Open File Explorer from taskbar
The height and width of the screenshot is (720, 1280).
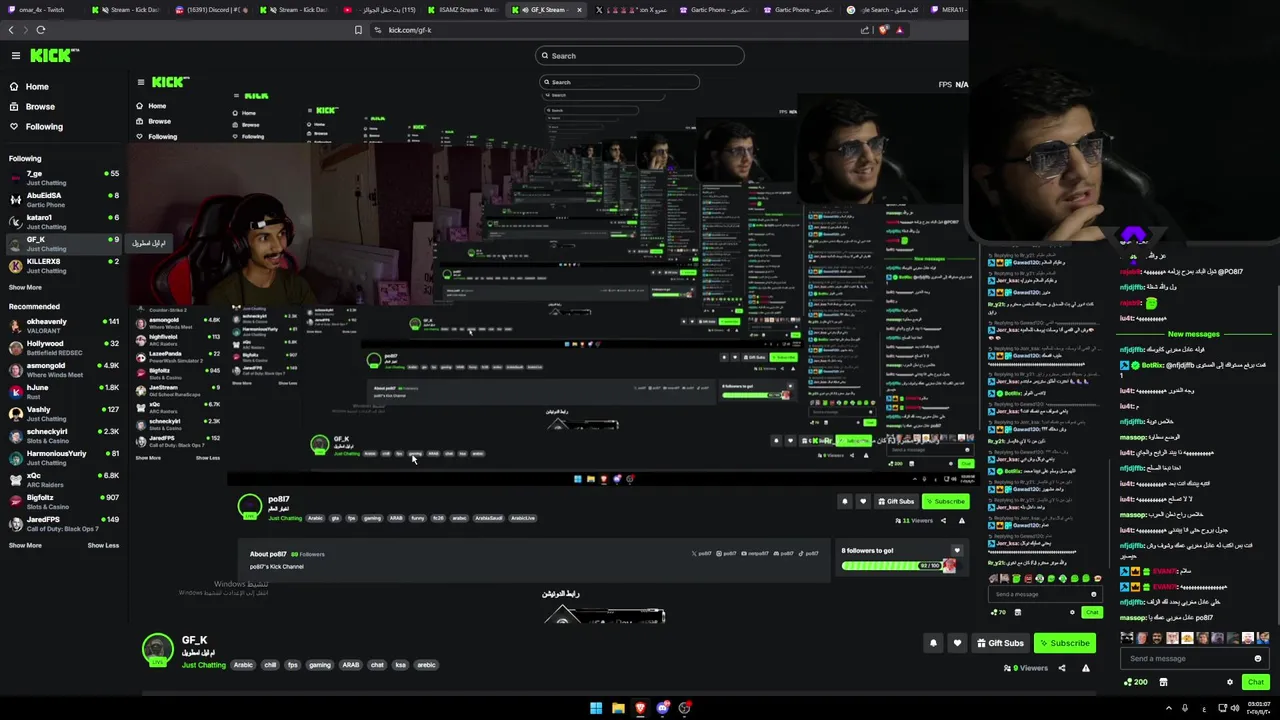[x=618, y=708]
